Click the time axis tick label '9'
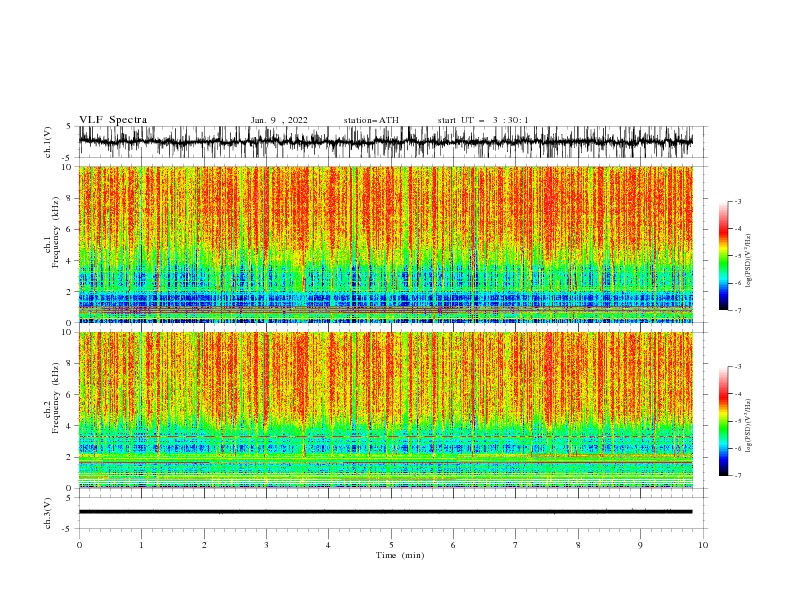The width and height of the screenshot is (792, 612). pos(640,545)
